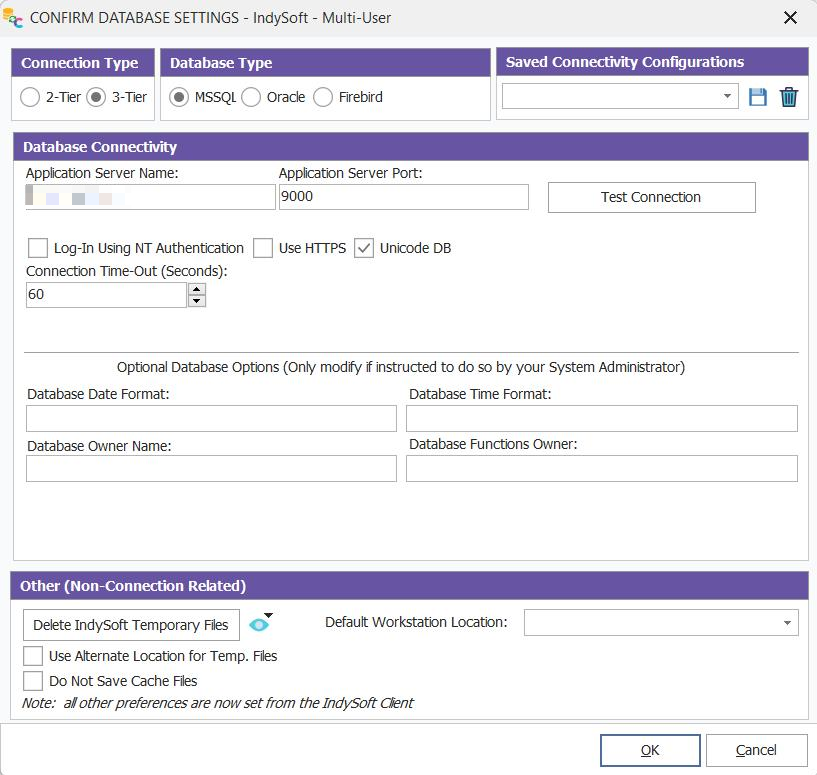Select the 2-Tier connection type
This screenshot has height=775, width=817.
pos(32,97)
